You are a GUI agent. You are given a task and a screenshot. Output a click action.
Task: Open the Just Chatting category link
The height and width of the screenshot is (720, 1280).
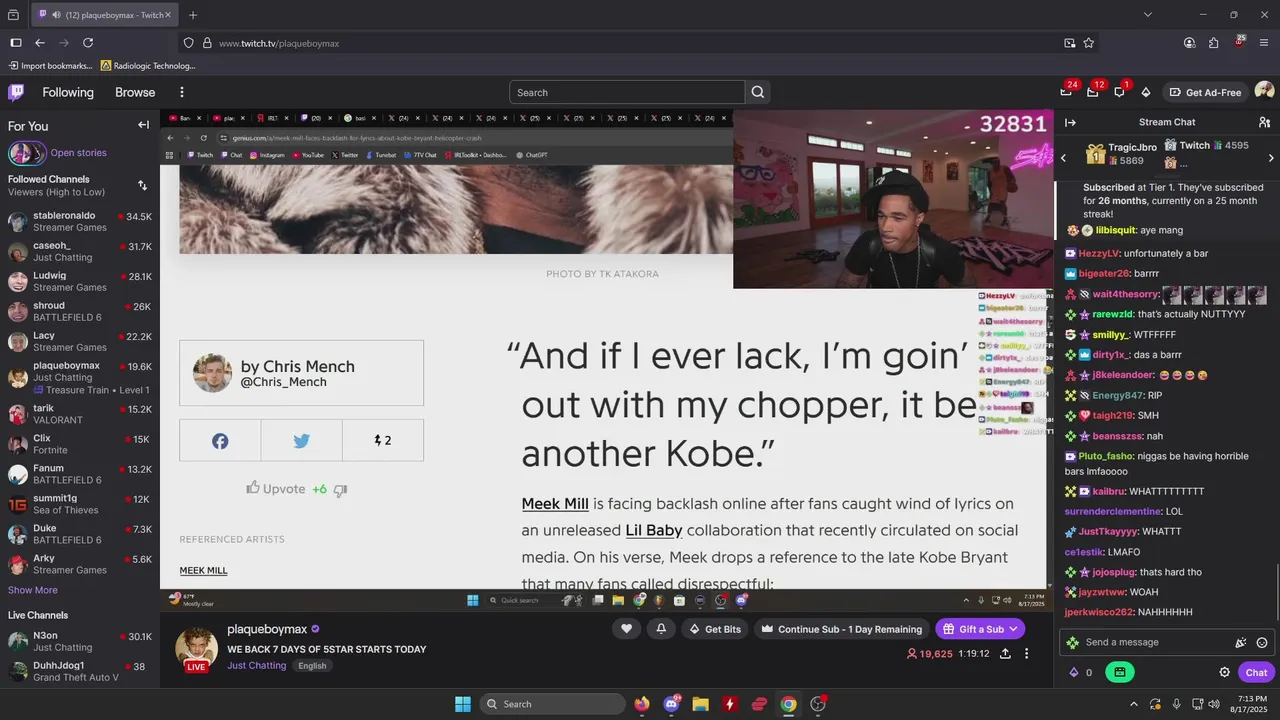(x=257, y=666)
